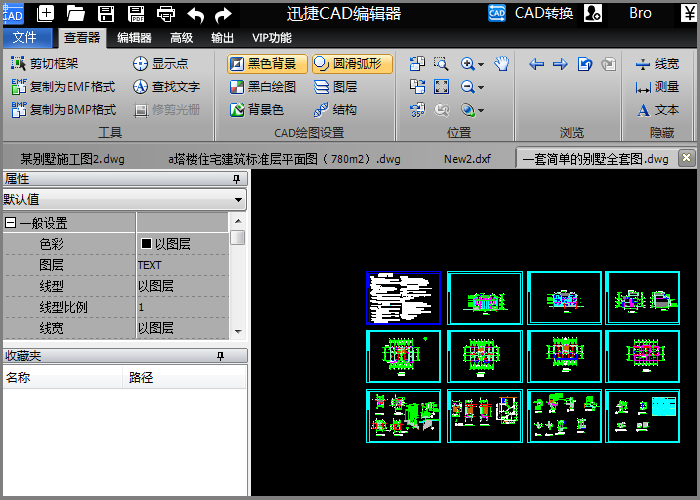Click the white text drawing sheet thumbnail
Viewport: 700px width, 500px height.
(403, 298)
